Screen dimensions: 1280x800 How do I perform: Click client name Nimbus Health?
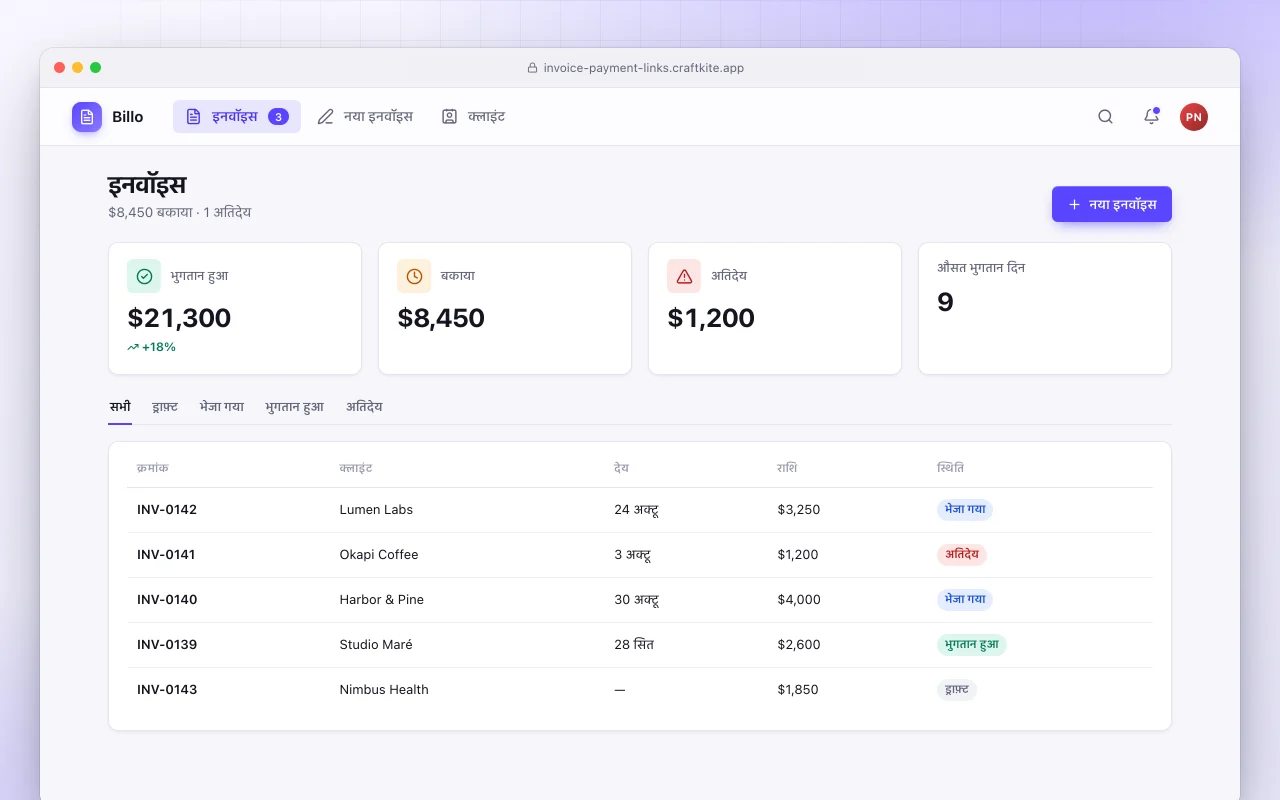tap(384, 690)
